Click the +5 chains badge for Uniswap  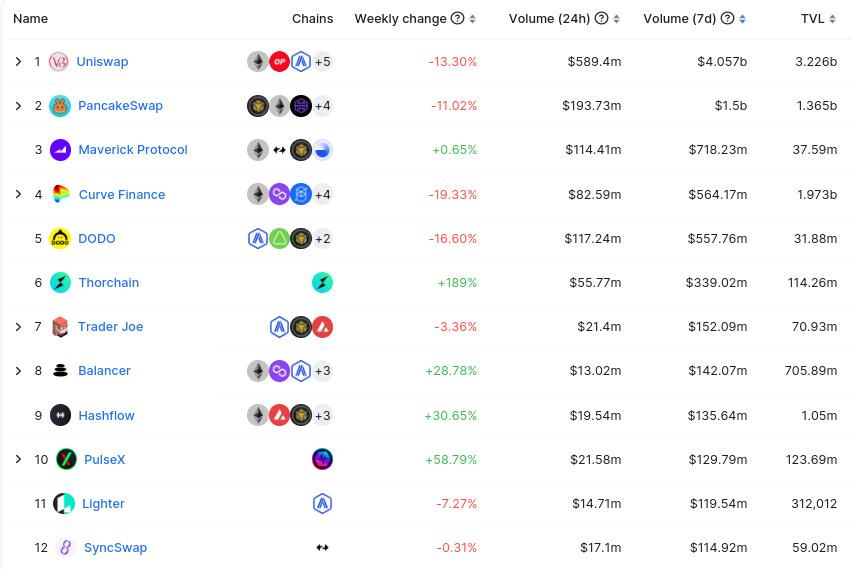click(x=322, y=62)
